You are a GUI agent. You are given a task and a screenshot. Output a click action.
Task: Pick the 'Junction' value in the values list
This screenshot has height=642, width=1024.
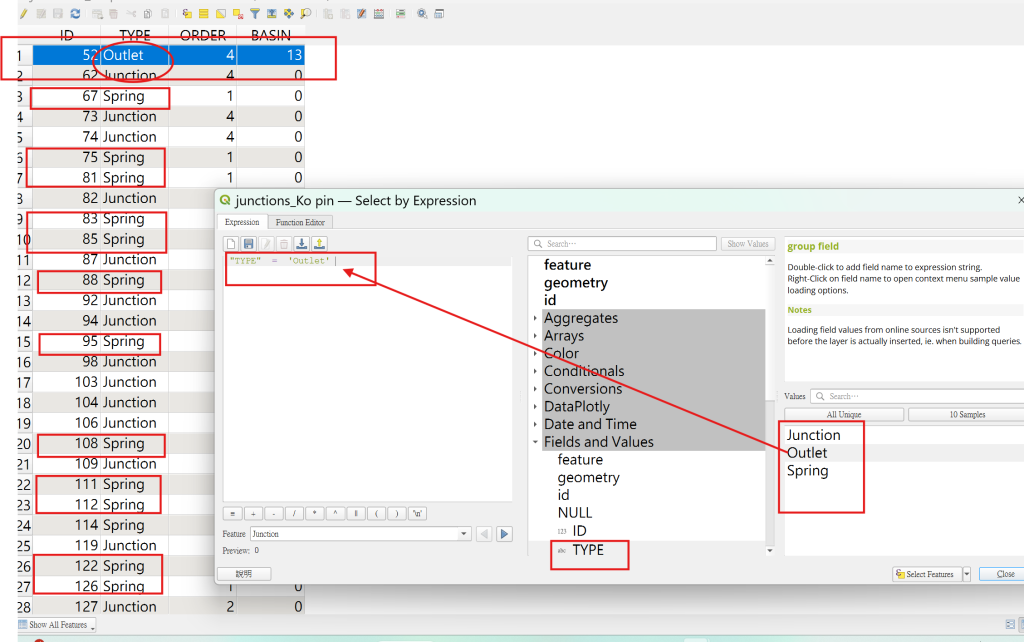pyautogui.click(x=814, y=435)
